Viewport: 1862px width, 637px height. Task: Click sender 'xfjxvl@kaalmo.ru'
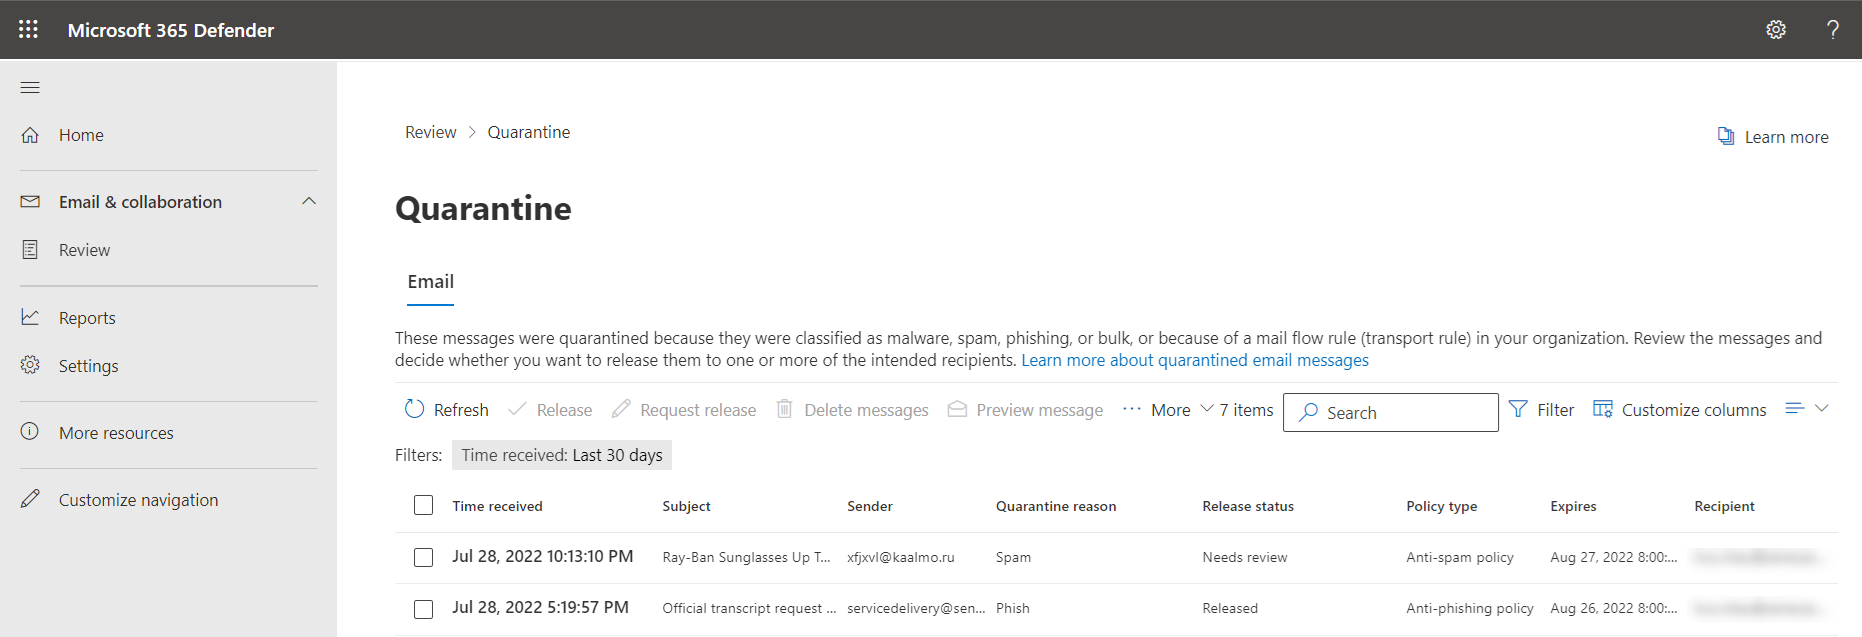(900, 557)
